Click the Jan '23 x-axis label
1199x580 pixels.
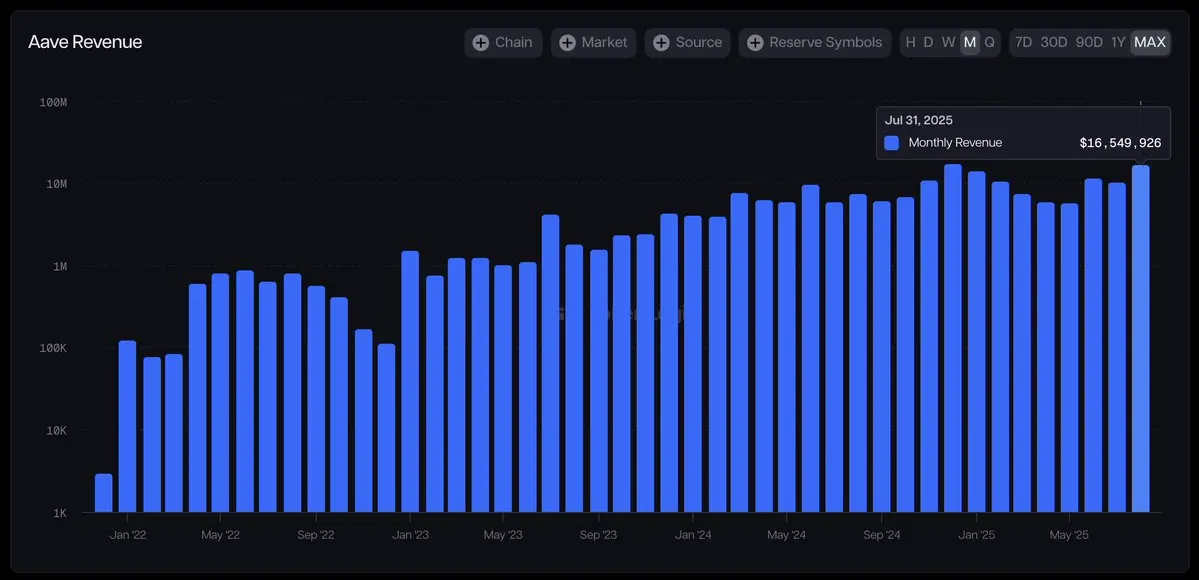411,535
